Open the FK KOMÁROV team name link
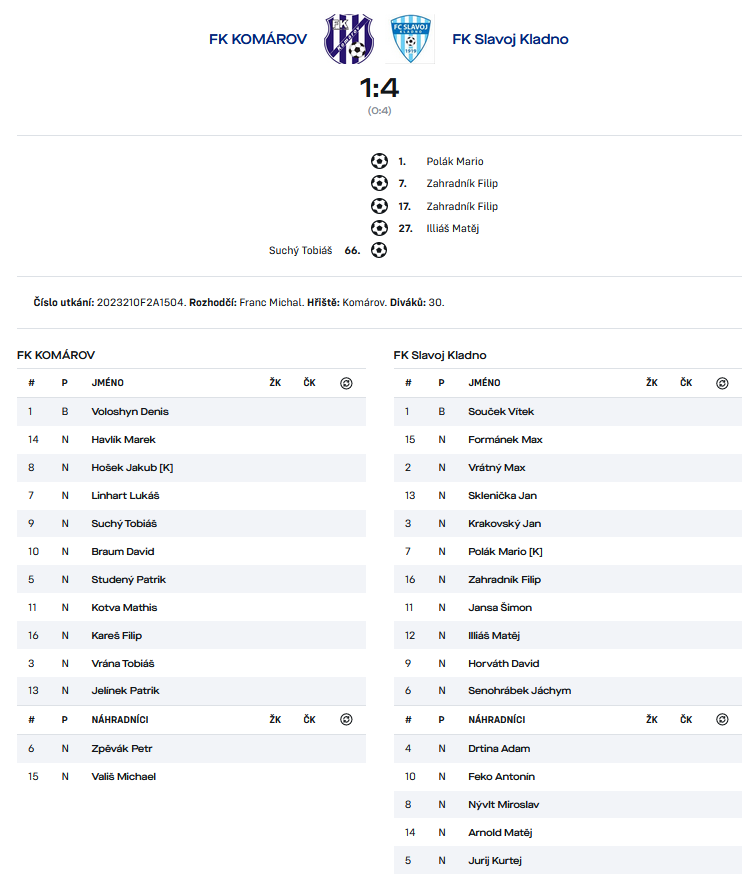754x875 pixels. click(x=258, y=39)
